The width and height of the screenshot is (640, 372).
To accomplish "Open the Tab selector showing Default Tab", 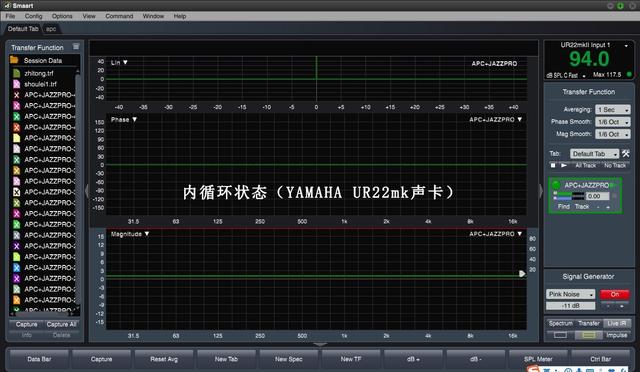I will coord(594,154).
